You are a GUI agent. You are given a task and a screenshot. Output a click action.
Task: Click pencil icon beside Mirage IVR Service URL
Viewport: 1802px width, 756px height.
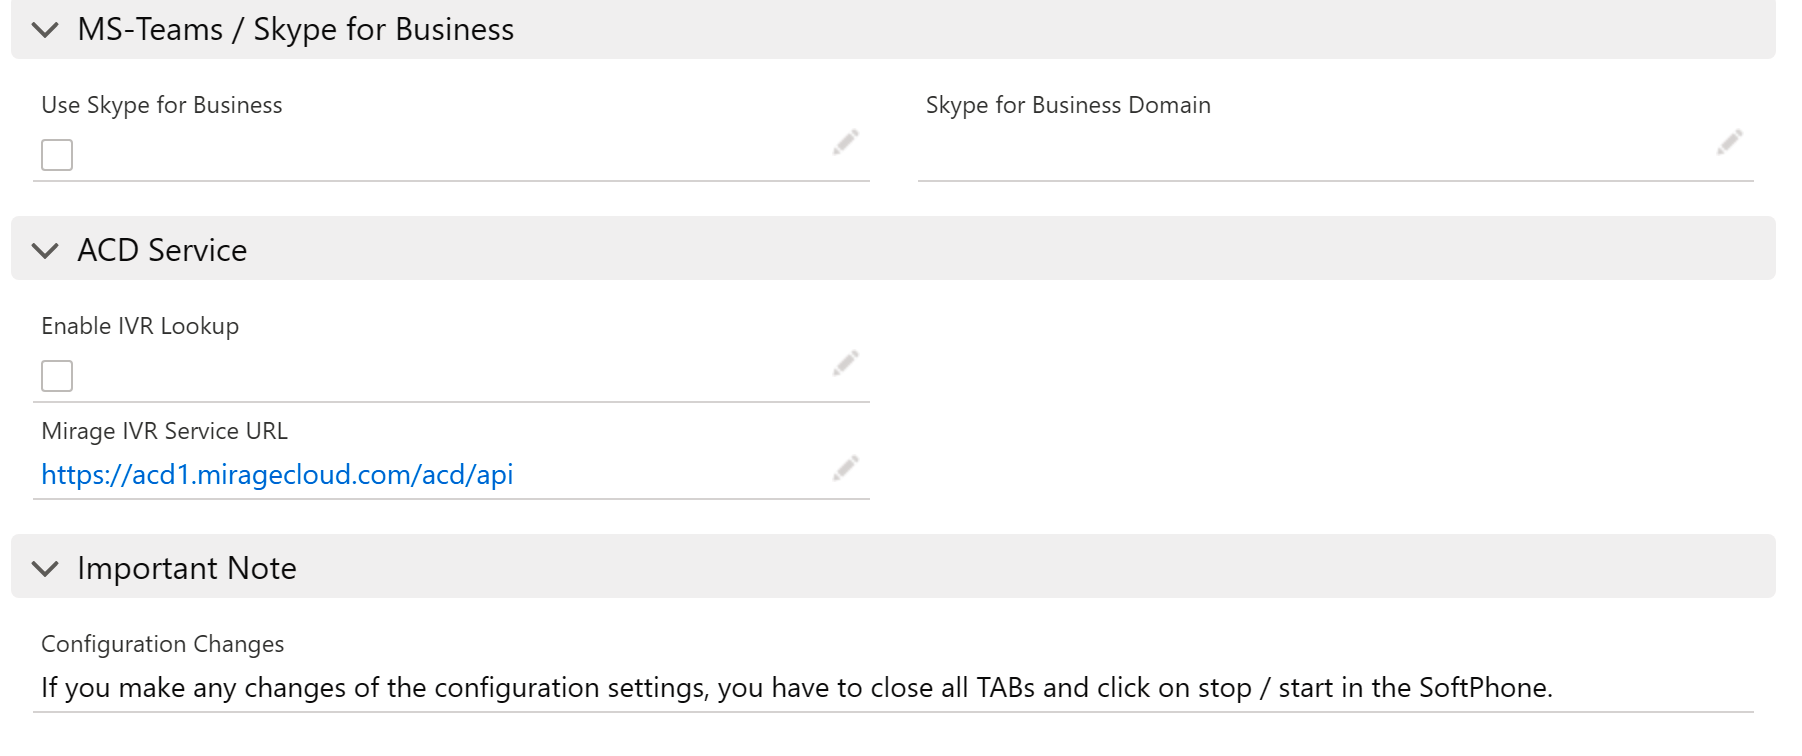click(846, 468)
